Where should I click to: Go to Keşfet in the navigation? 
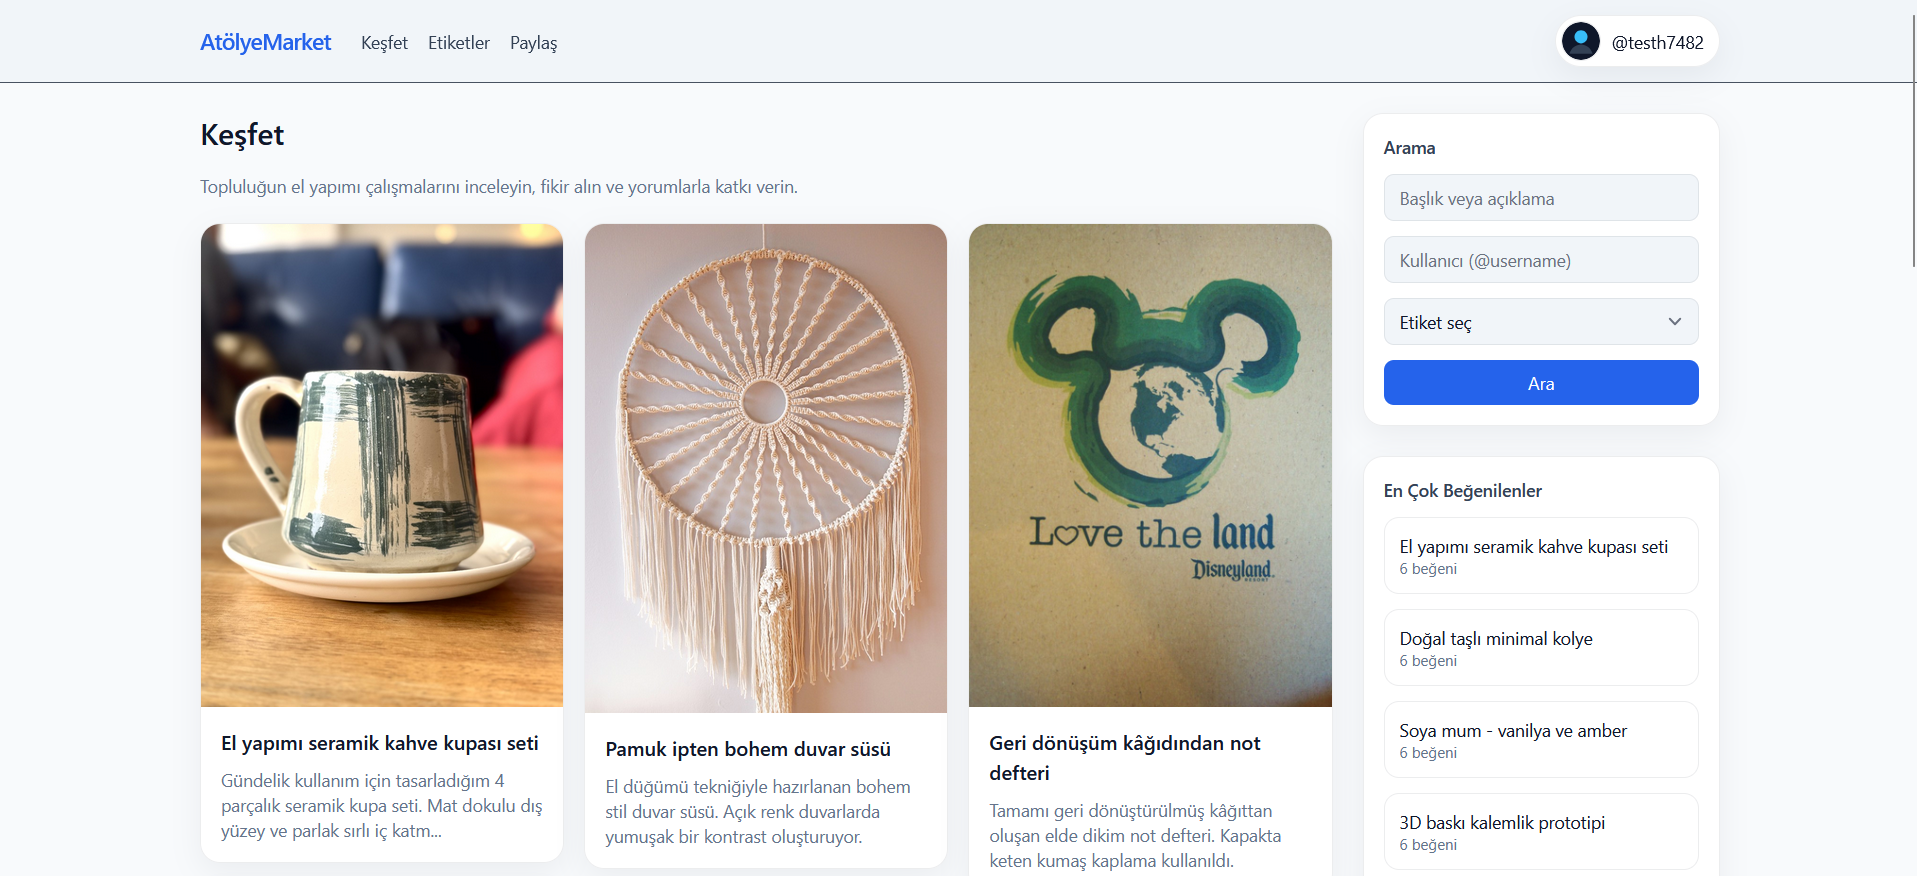point(384,43)
